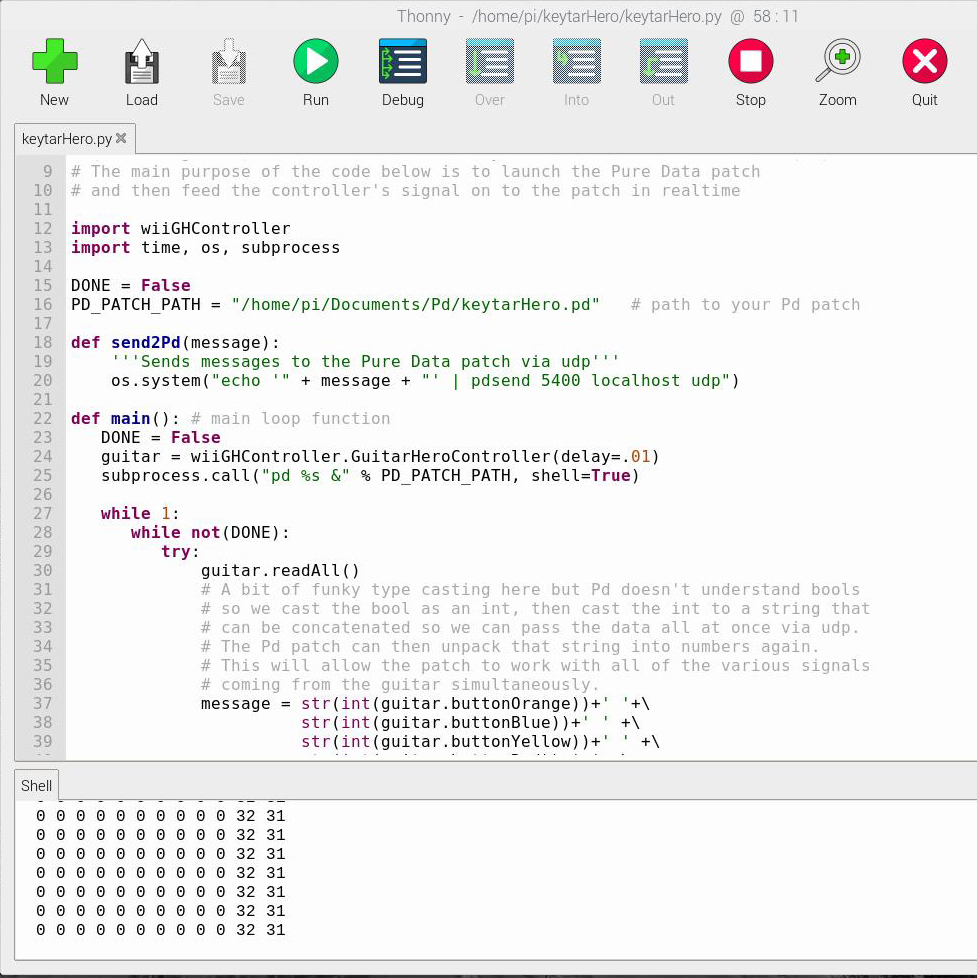977x978 pixels.
Task: Click 'guitar.readAll()' on line 30
Action: tap(280, 571)
